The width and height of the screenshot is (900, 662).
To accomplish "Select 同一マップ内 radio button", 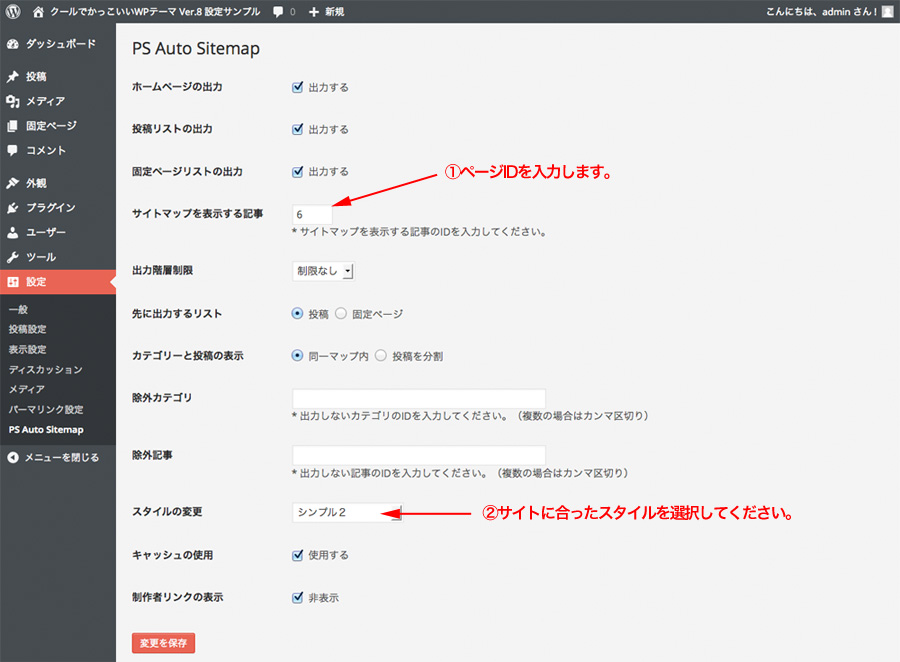I will coord(297,355).
